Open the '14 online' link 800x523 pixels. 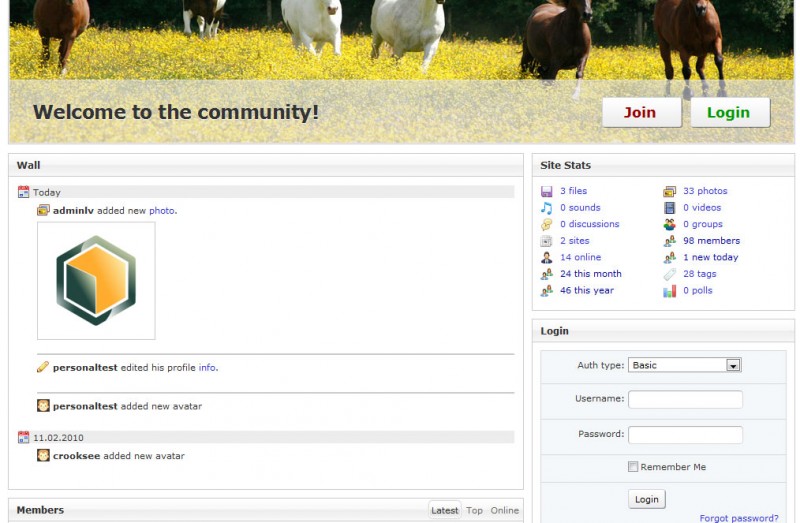point(581,257)
